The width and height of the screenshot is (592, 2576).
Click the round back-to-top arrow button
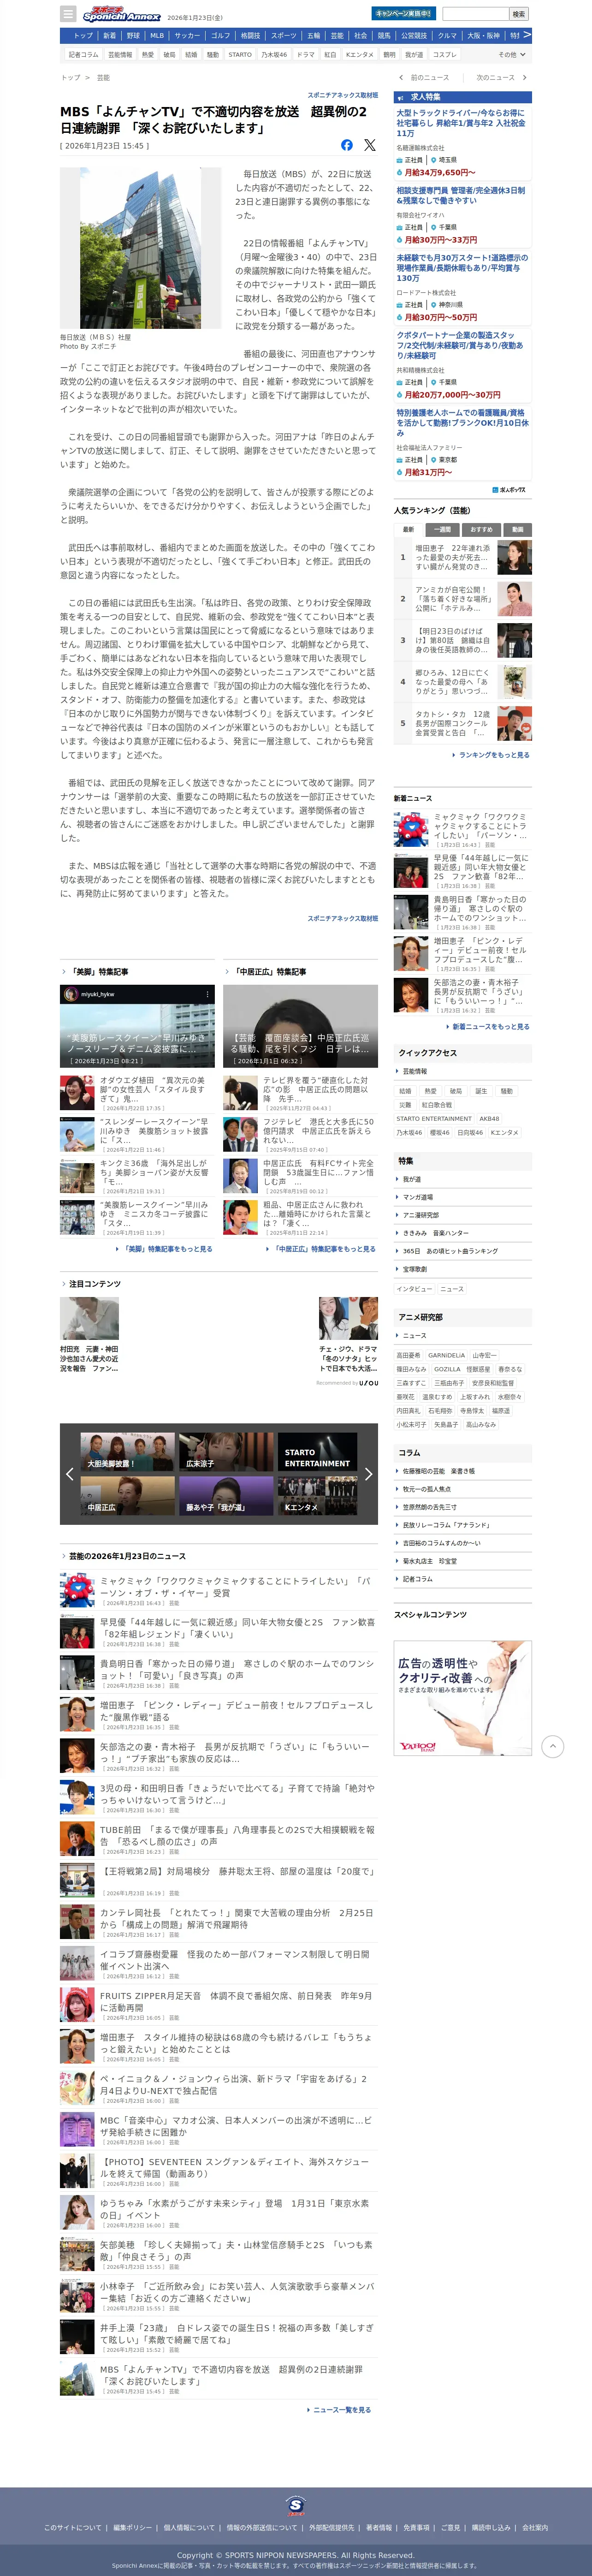point(553,1746)
